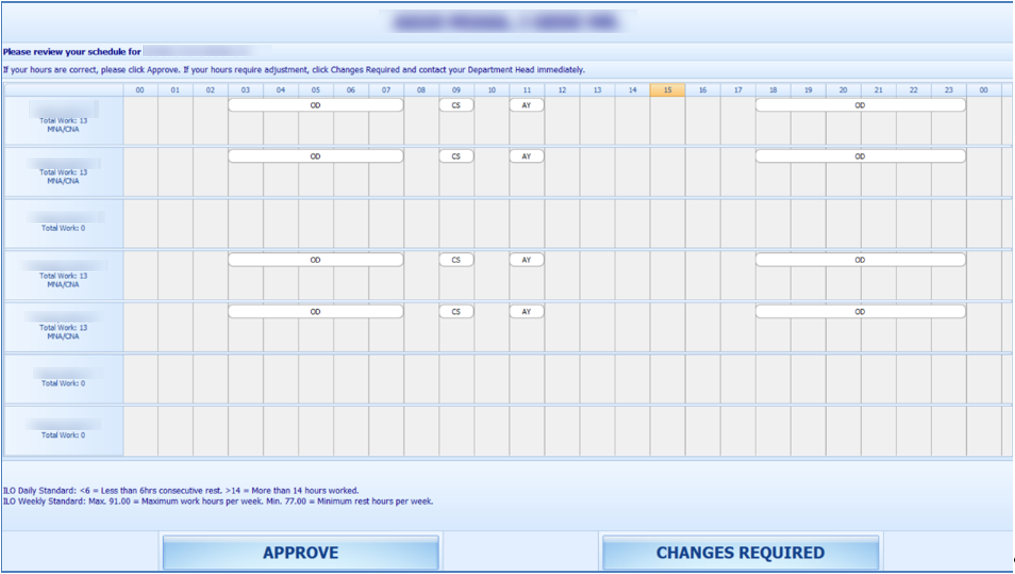Select the 13 hour column header

[x=597, y=90]
